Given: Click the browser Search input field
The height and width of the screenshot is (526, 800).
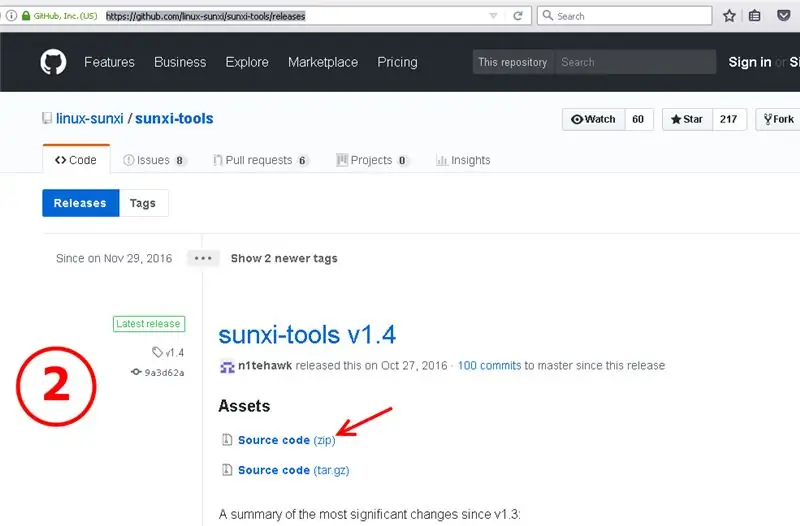Looking at the screenshot, I should [624, 16].
